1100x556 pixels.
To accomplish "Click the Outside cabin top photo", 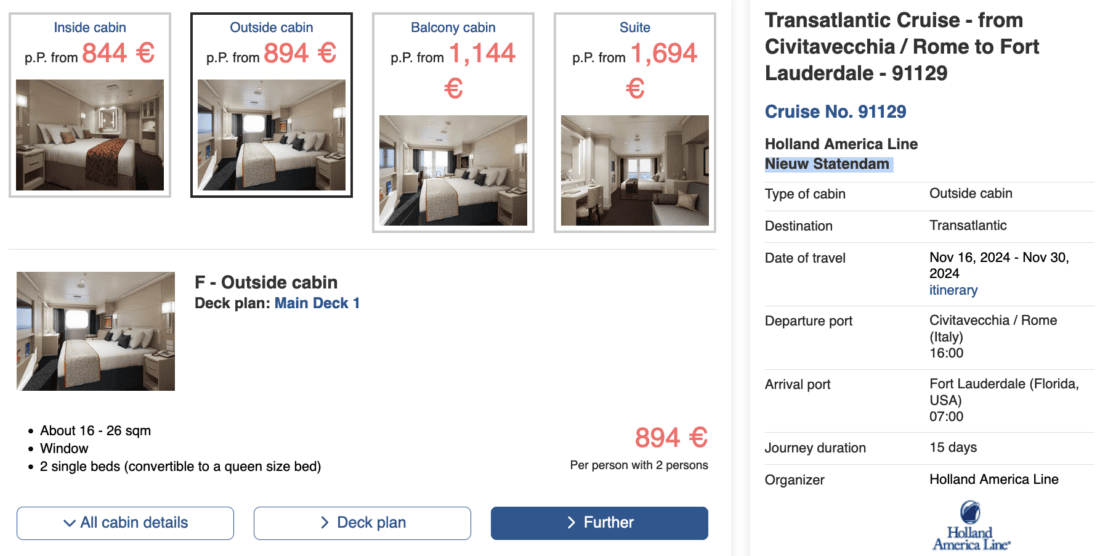I will 272,135.
